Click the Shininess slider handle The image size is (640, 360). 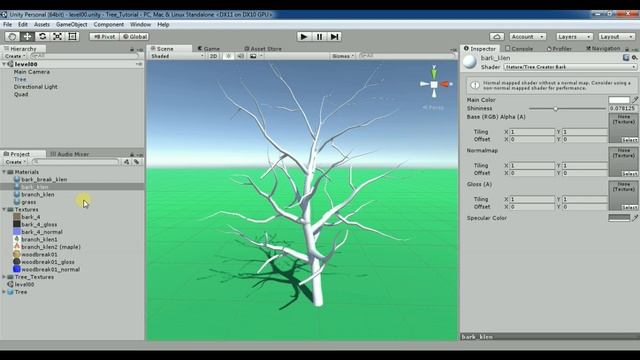coord(556,109)
